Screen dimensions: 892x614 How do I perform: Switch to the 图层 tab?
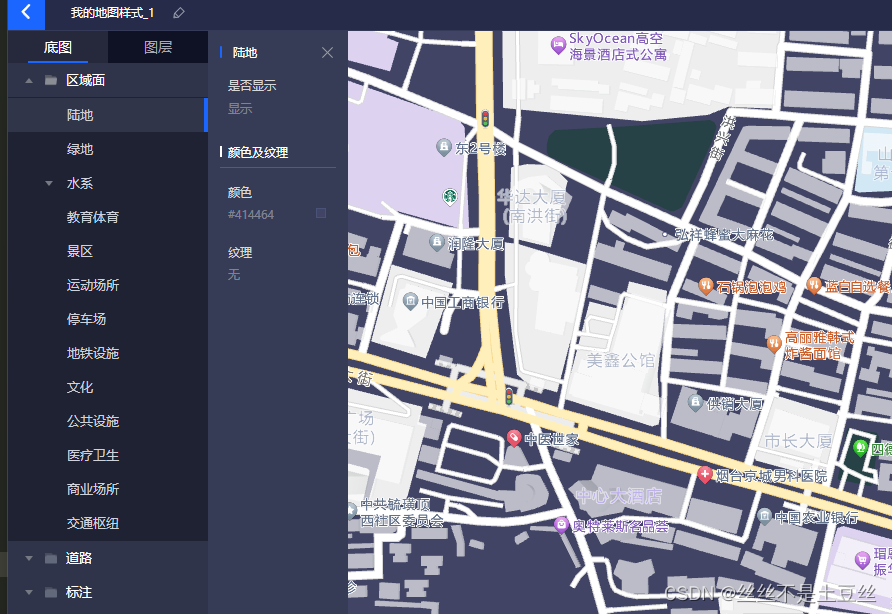[x=158, y=47]
